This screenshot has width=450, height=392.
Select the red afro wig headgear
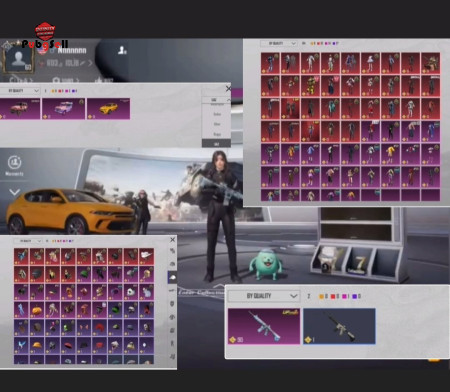99,328
